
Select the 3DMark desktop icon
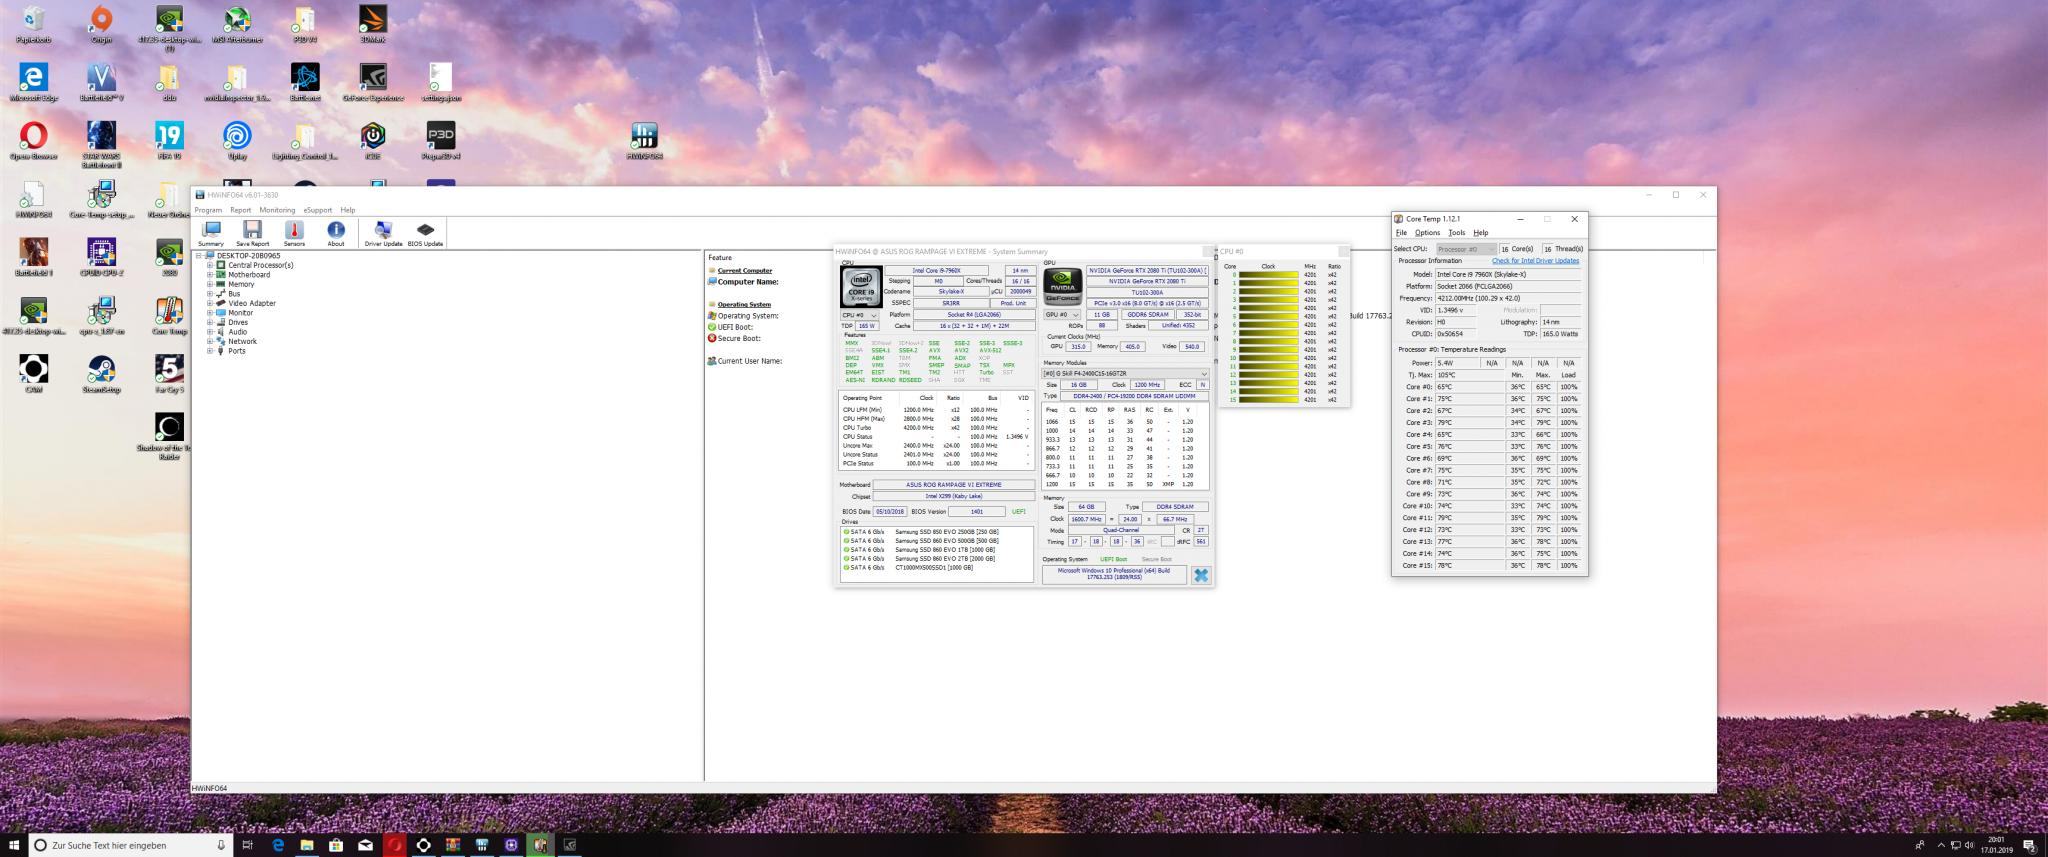373,25
